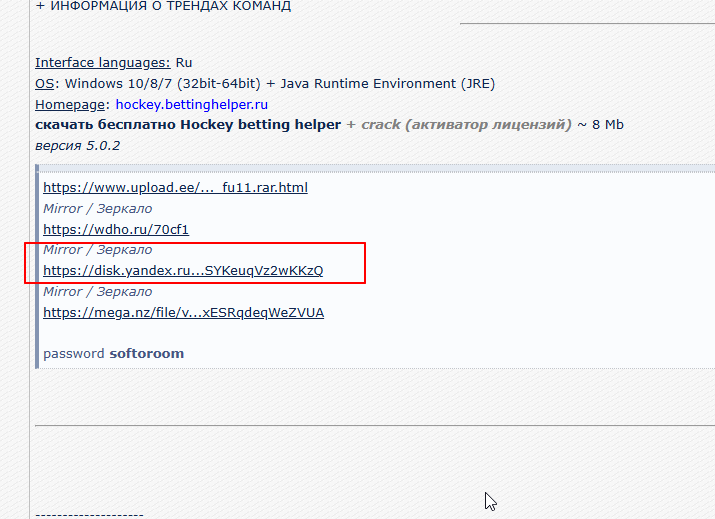Screen dimensions: 715x519
Task: Click the 'Homepage' underlined label
Action: (70, 105)
